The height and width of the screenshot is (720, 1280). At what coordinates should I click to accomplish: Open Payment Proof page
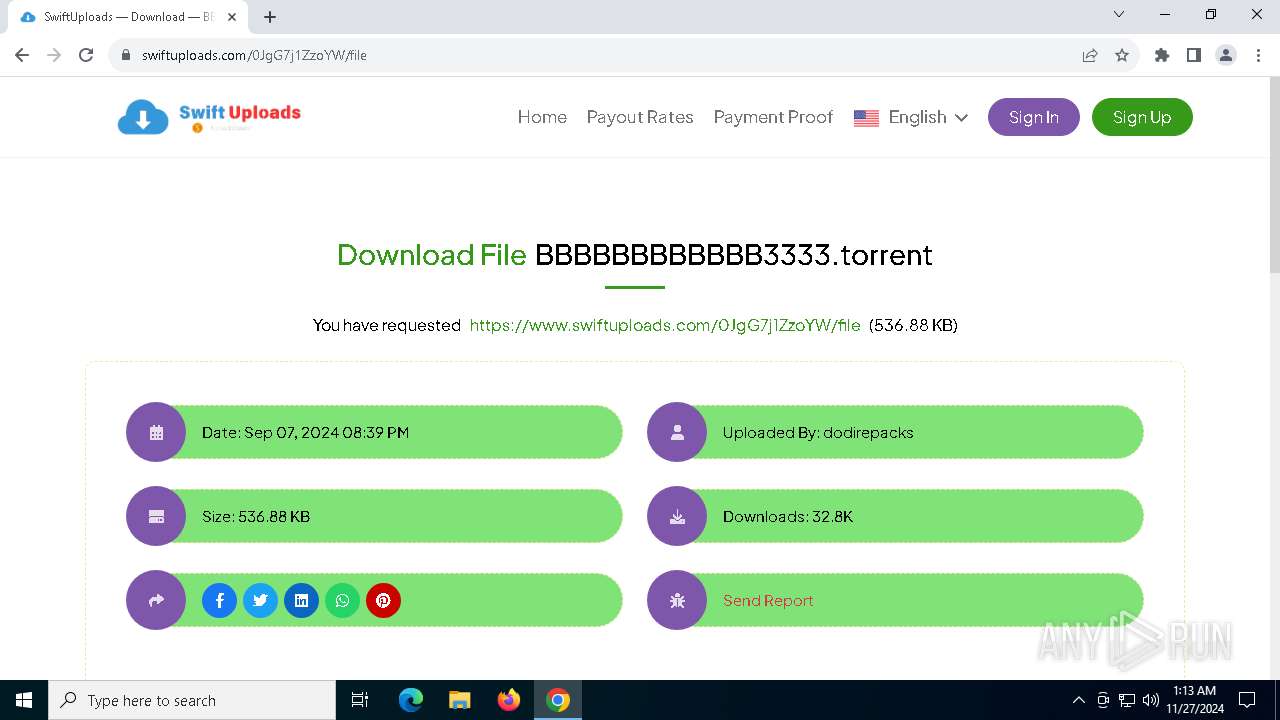tap(773, 117)
